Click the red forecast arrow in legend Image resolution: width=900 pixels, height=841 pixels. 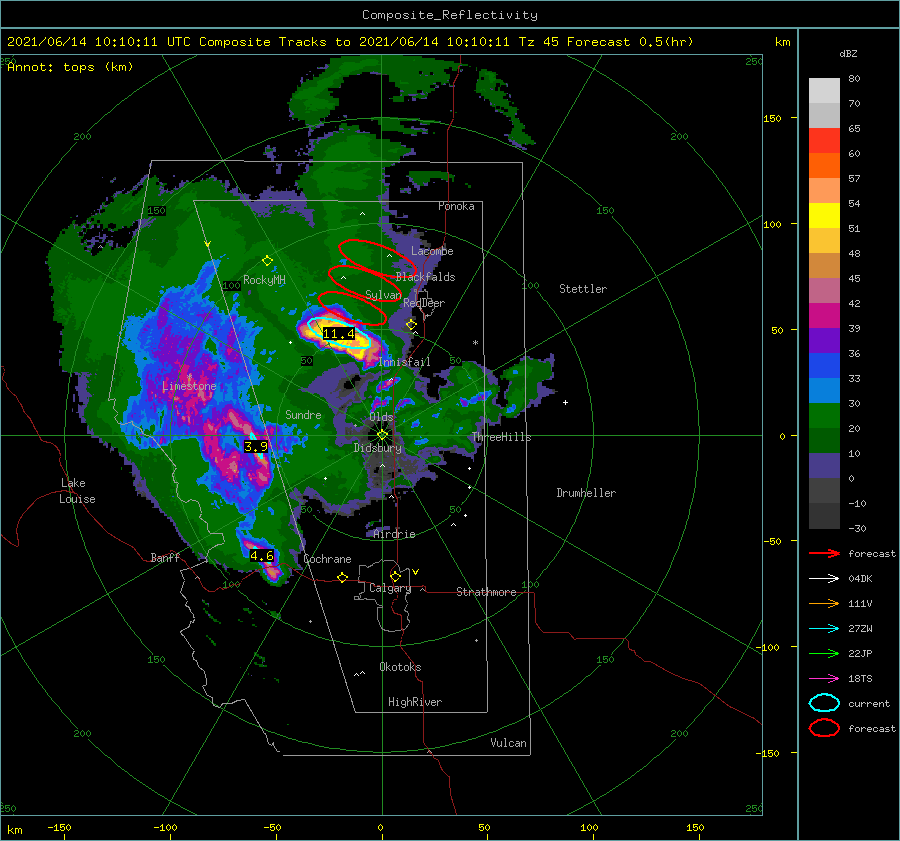click(x=824, y=553)
